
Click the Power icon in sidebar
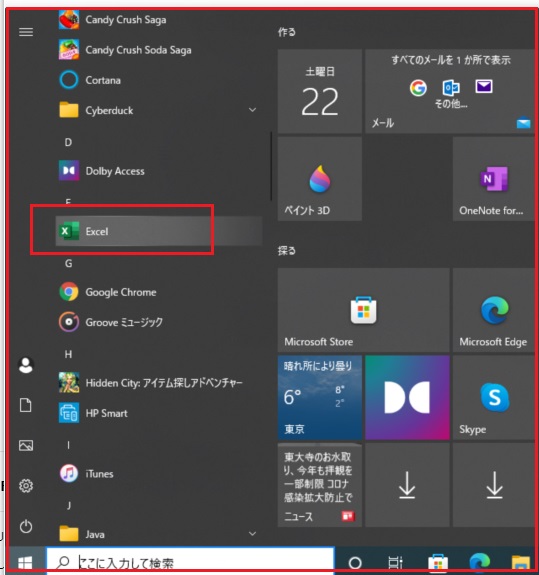click(x=26, y=526)
